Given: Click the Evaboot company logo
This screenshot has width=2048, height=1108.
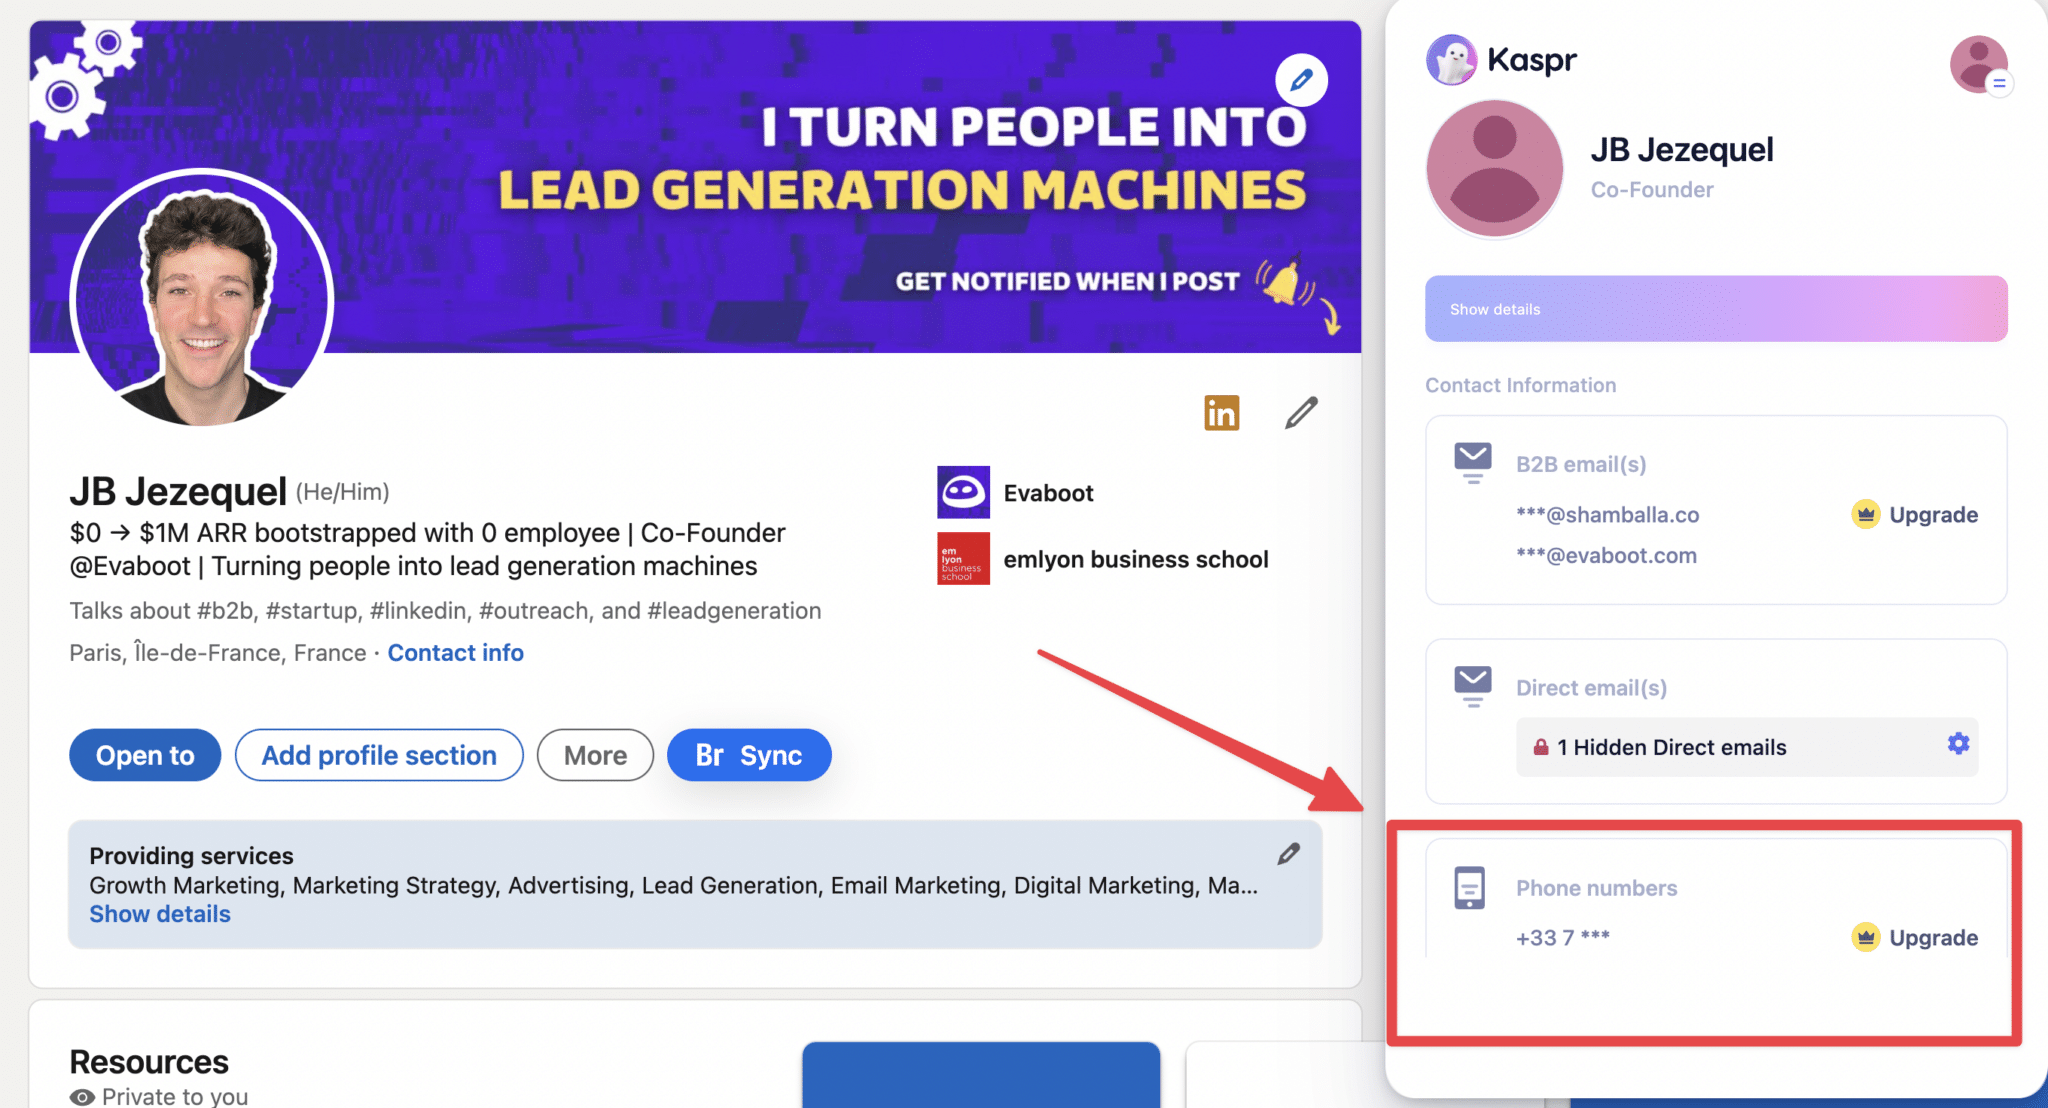Looking at the screenshot, I should (962, 492).
